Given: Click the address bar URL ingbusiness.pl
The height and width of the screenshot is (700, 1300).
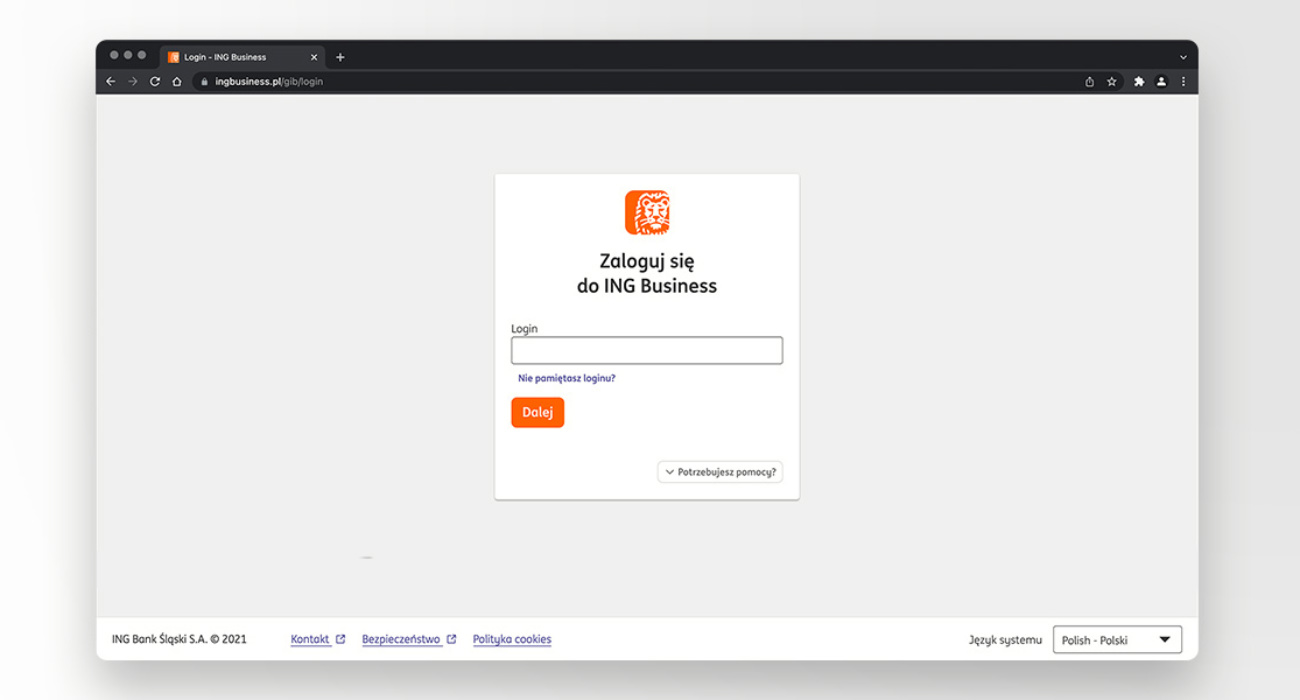Looking at the screenshot, I should tap(268, 82).
